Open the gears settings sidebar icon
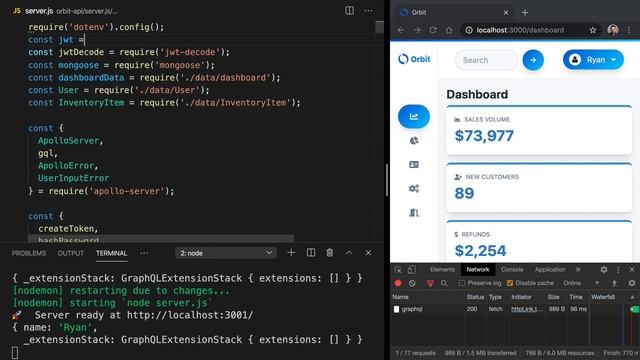 [414, 189]
